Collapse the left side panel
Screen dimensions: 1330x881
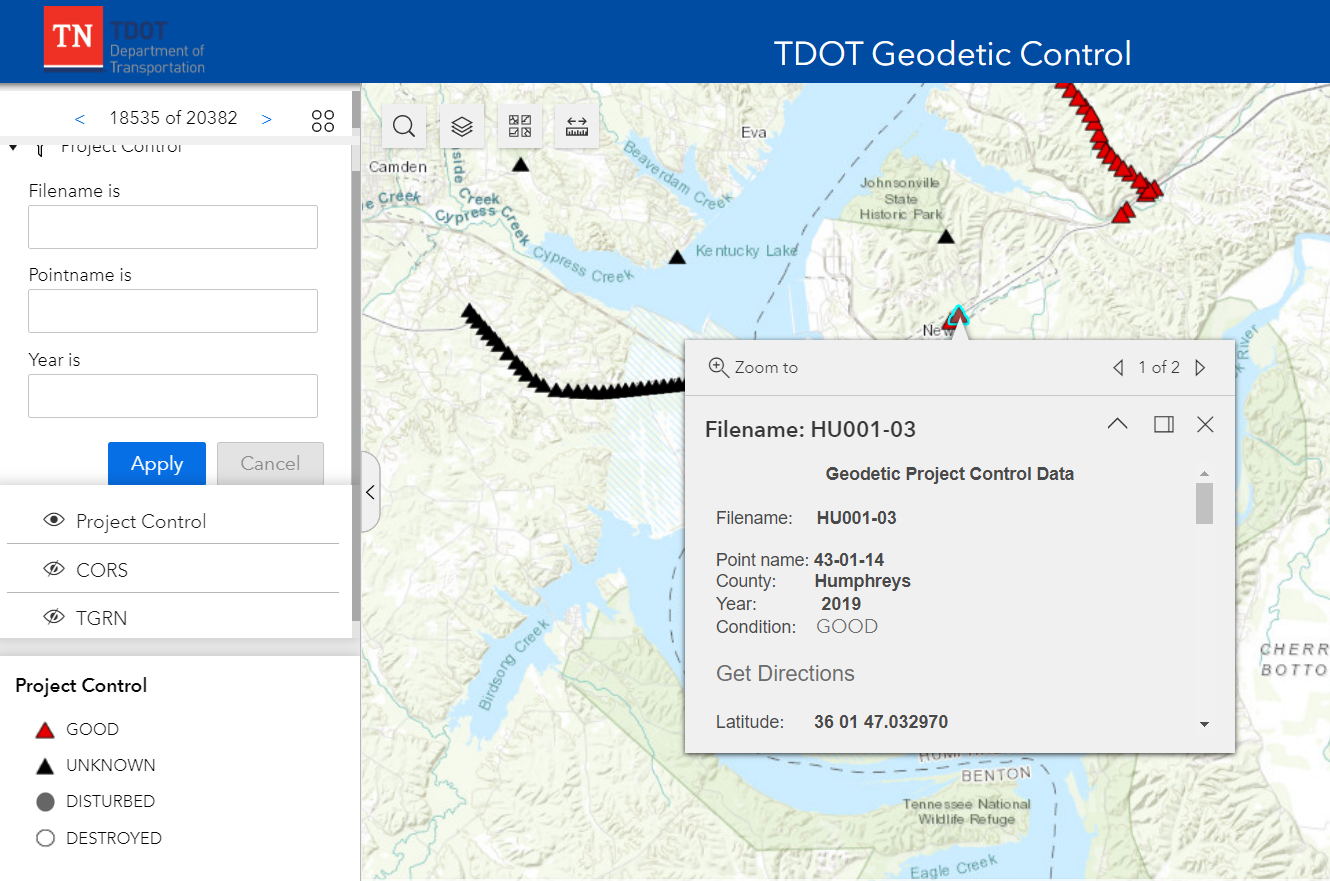click(x=370, y=492)
